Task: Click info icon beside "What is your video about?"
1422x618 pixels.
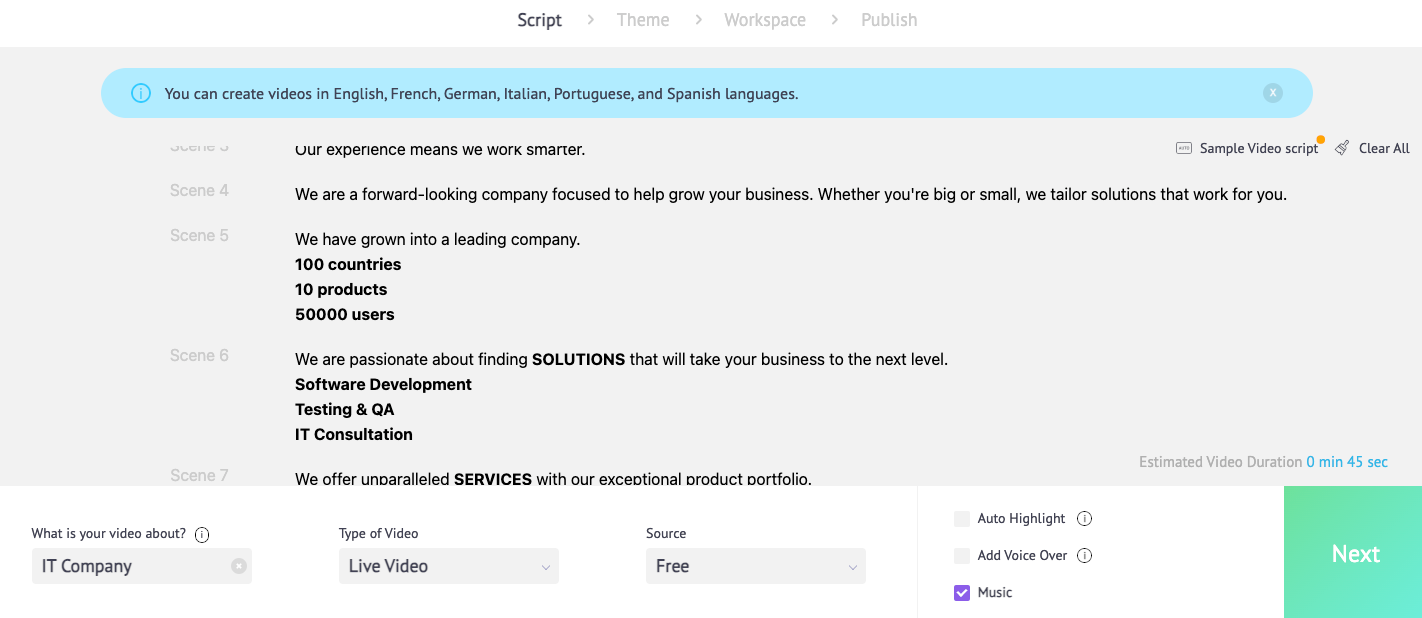Action: point(202,534)
